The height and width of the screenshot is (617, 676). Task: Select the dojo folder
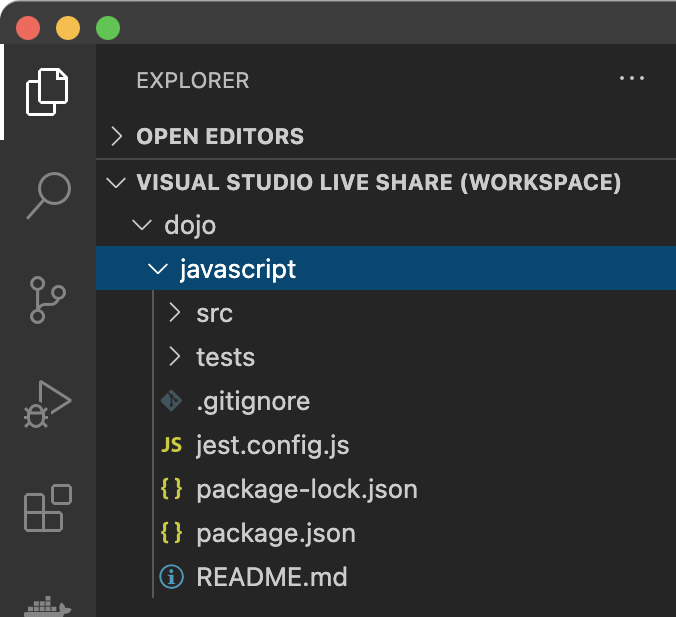click(x=386, y=225)
